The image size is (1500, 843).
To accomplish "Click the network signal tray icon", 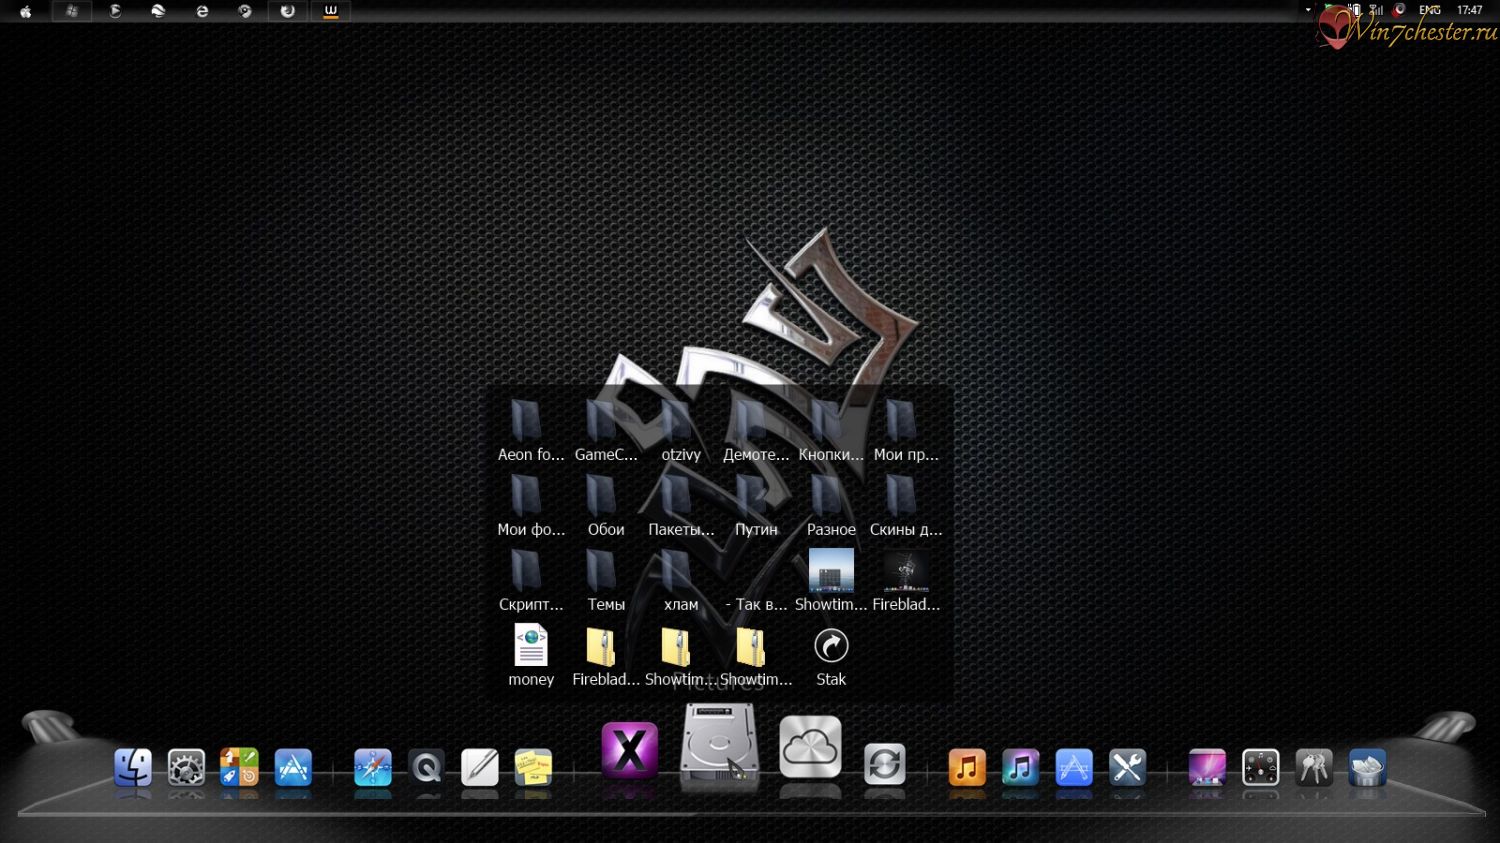I will (x=1376, y=10).
